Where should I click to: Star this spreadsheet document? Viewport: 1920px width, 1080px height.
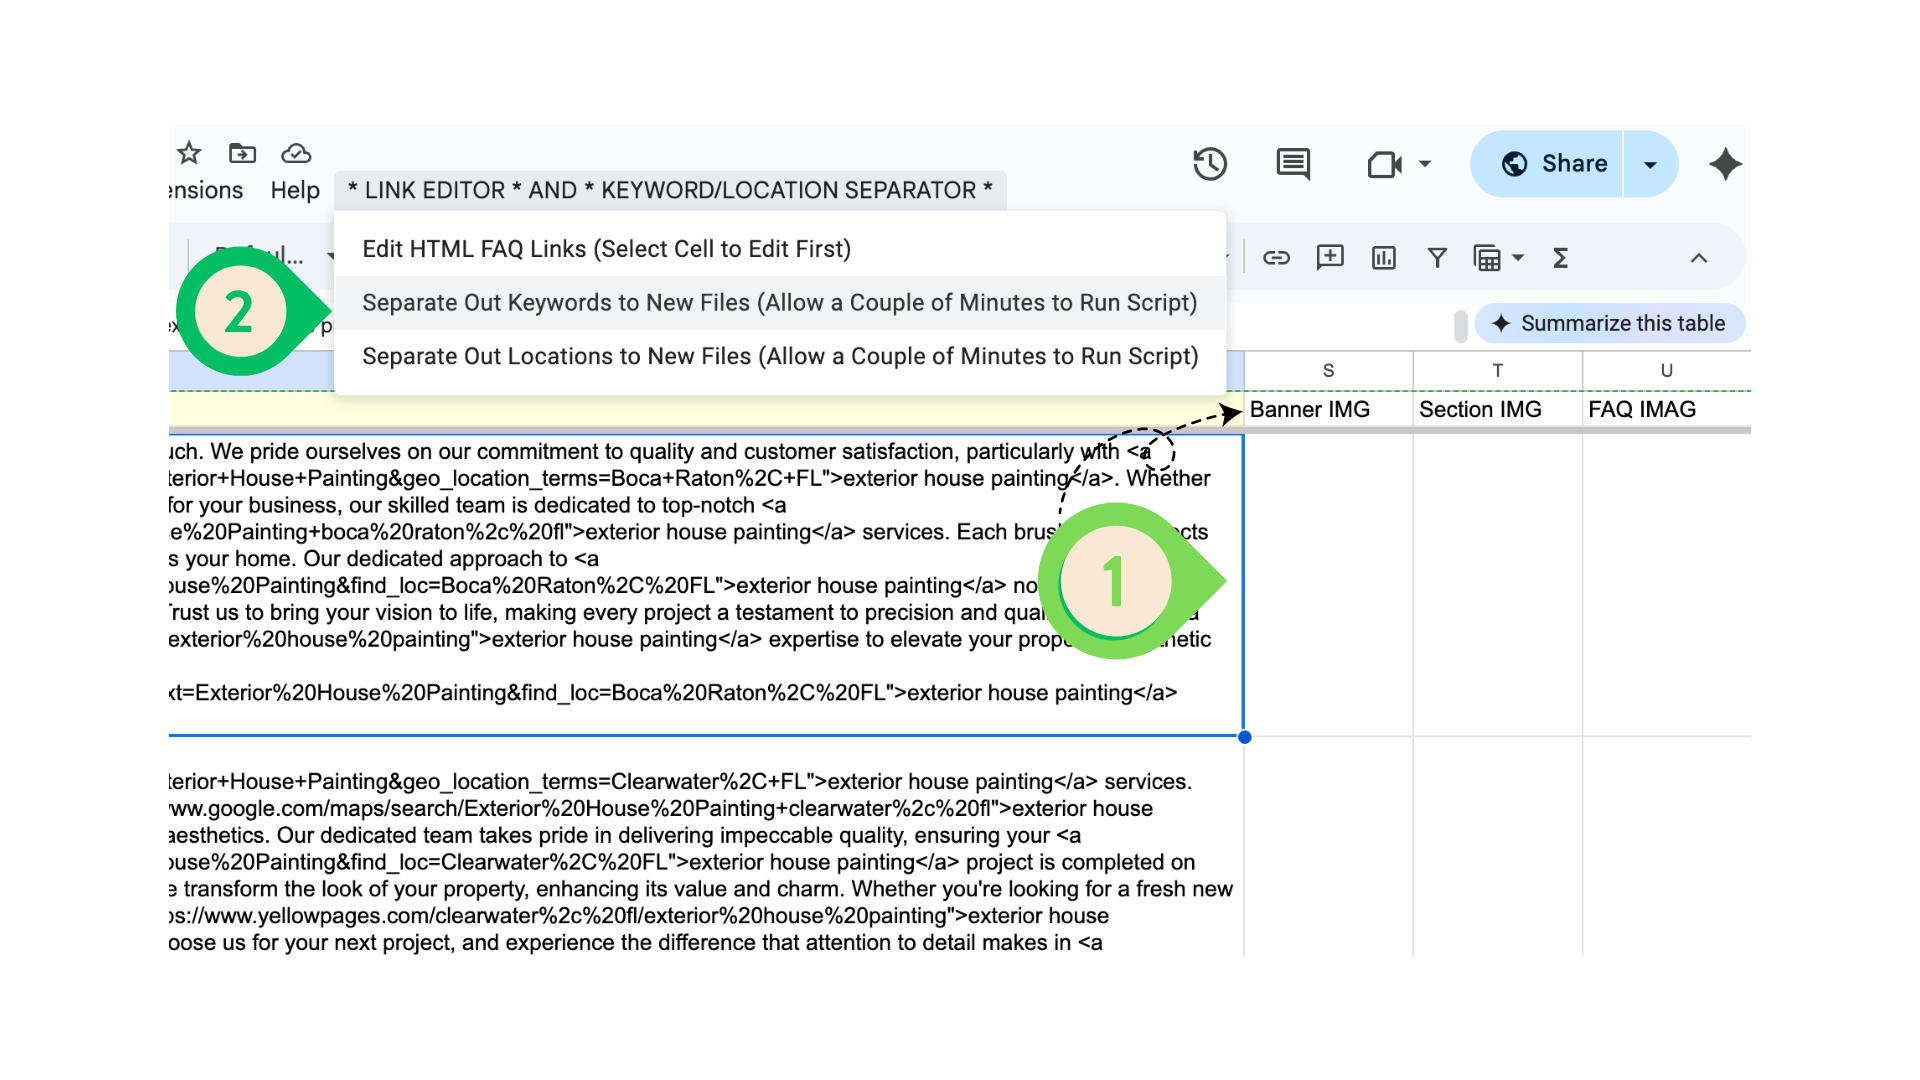[189, 153]
